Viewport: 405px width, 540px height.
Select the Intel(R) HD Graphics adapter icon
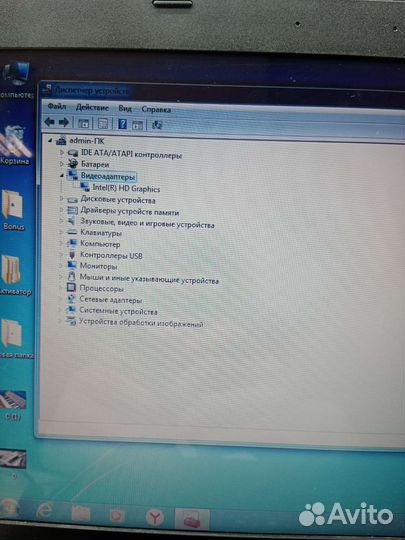coord(85,187)
